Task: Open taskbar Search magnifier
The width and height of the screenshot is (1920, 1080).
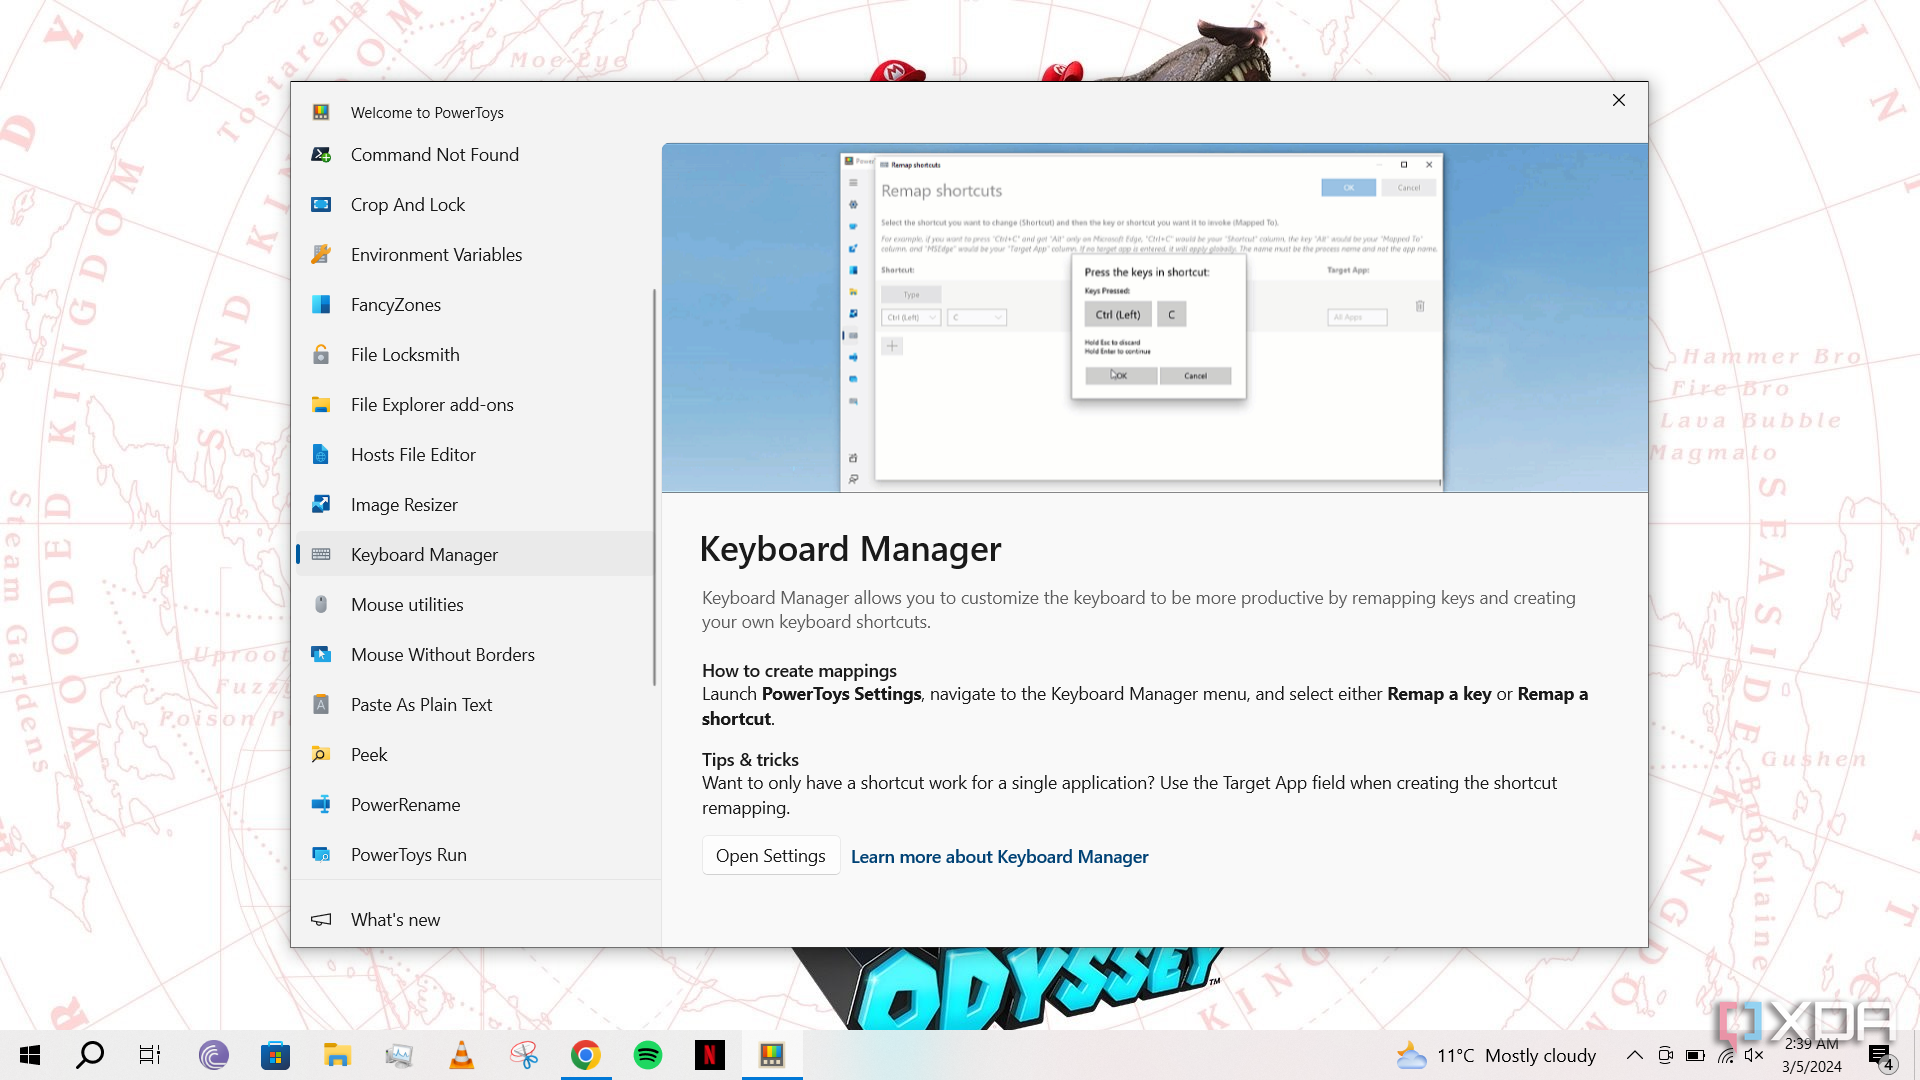Action: [90, 1055]
